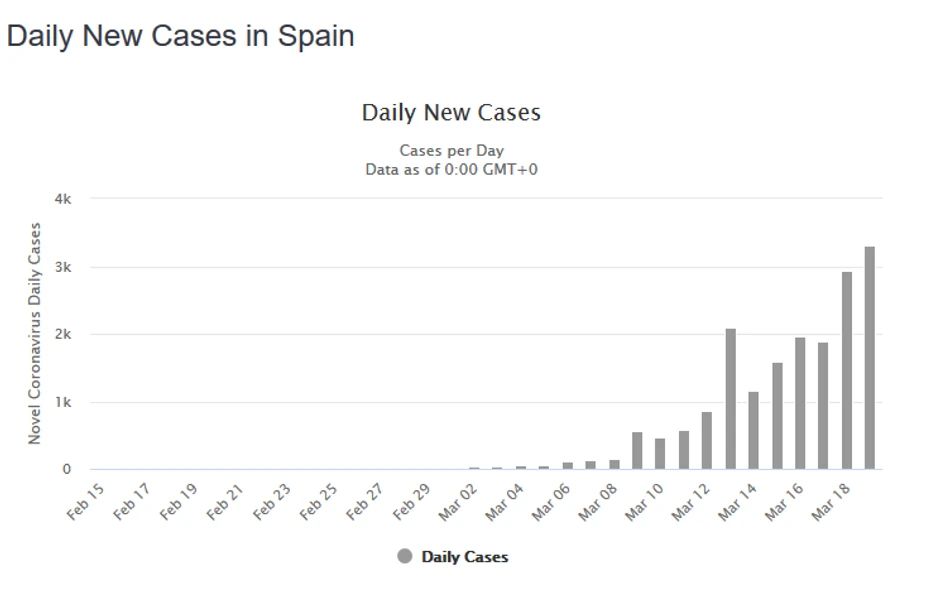The width and height of the screenshot is (940, 592).
Task: Click the tallest bar for Mar 19
Action: pos(869,358)
